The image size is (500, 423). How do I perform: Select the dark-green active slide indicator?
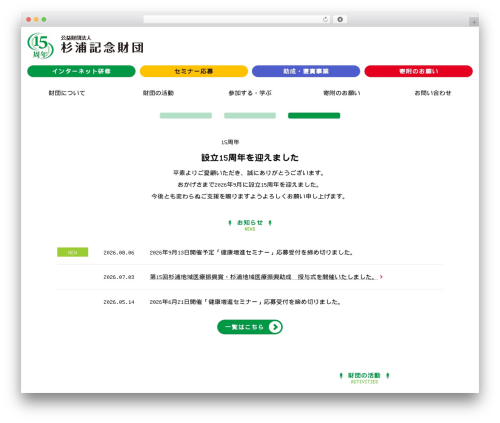pyautogui.click(x=314, y=116)
